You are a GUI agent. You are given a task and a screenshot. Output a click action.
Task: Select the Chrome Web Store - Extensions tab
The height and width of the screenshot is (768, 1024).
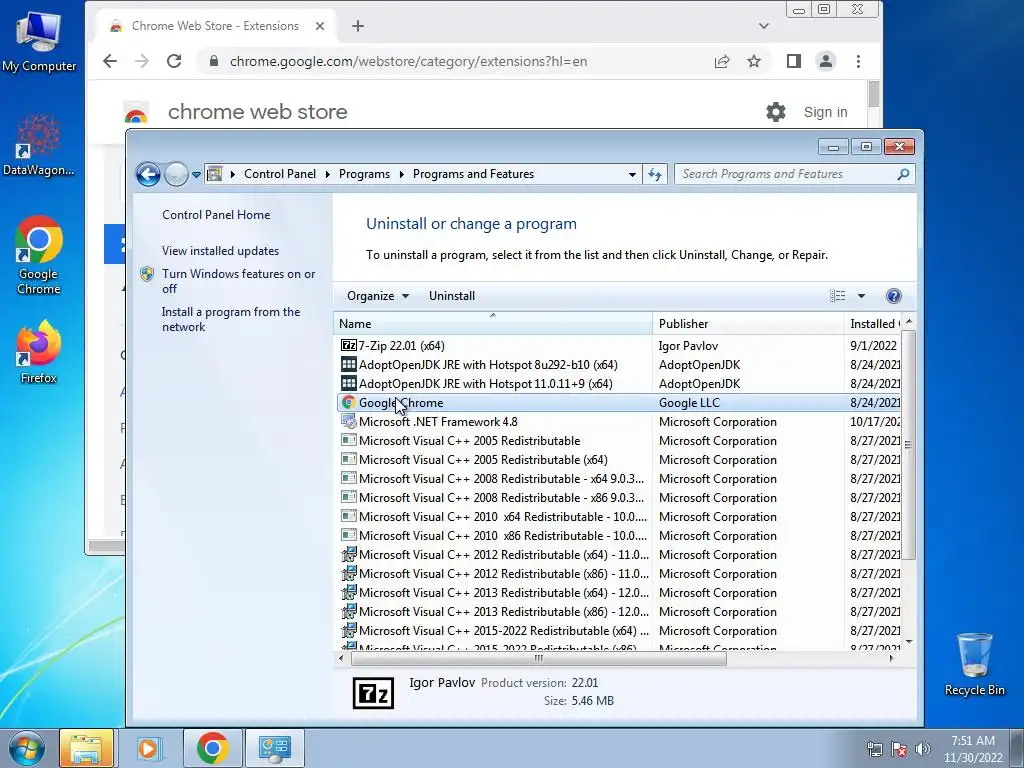(214, 26)
